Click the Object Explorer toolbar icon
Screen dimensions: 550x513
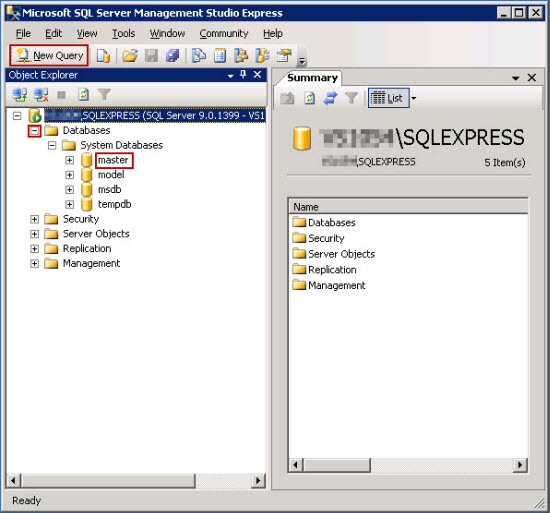click(x=241, y=56)
